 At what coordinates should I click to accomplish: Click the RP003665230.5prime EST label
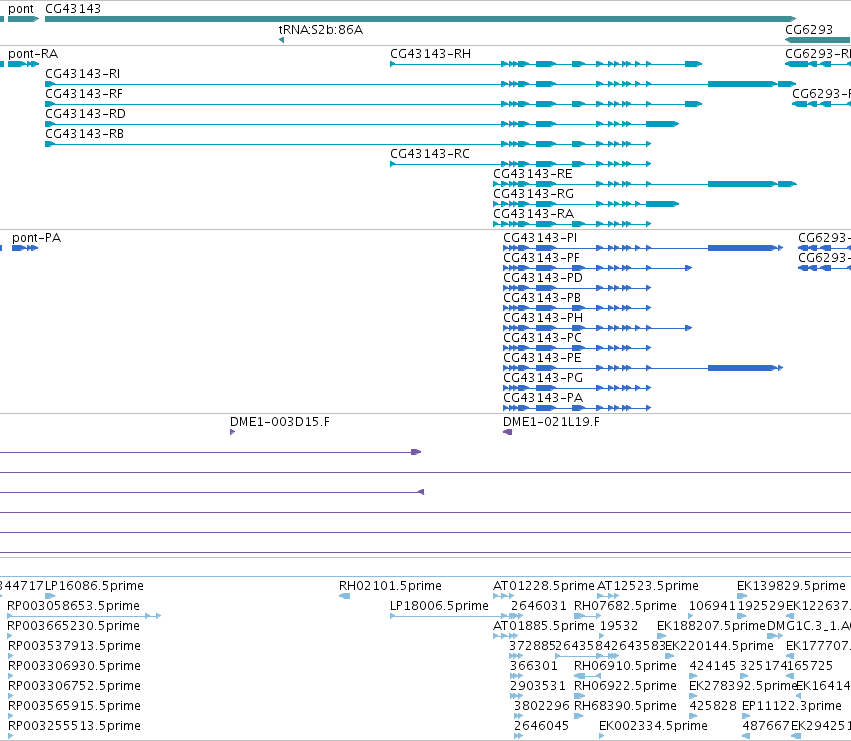coord(73,626)
